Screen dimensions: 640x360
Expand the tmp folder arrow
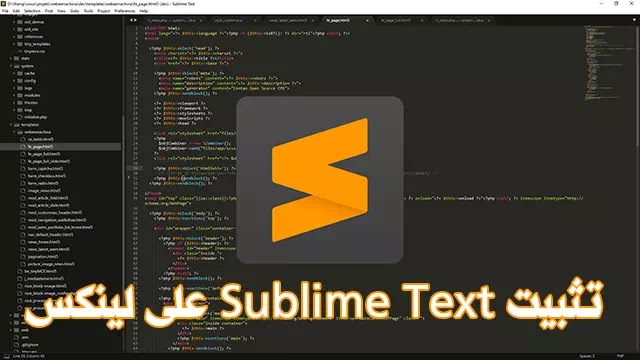click(14, 110)
